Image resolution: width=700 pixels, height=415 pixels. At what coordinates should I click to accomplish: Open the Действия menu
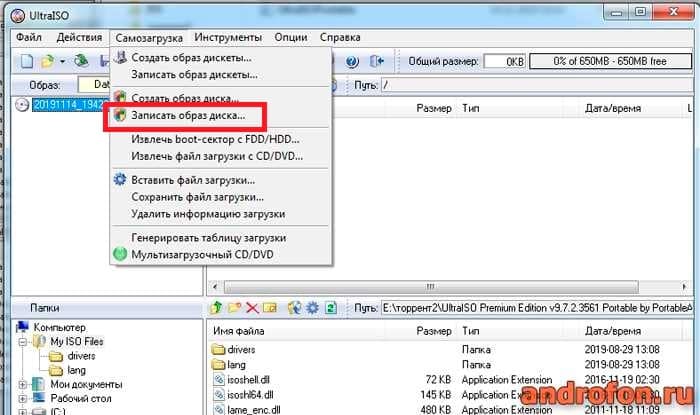79,37
